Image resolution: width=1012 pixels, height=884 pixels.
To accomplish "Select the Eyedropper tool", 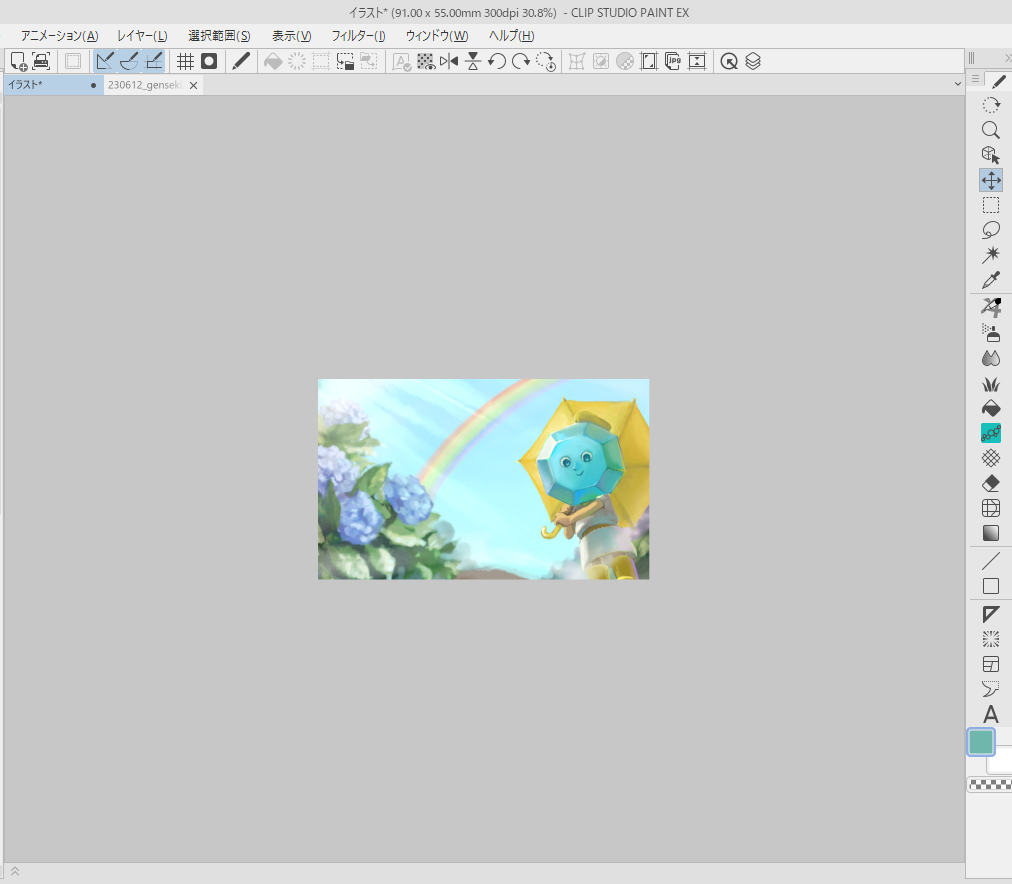I will pyautogui.click(x=991, y=280).
